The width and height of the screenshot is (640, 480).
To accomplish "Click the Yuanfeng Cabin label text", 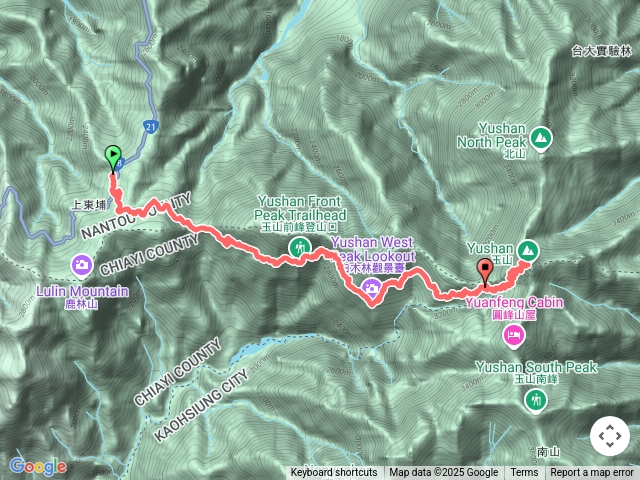I will 514,302.
